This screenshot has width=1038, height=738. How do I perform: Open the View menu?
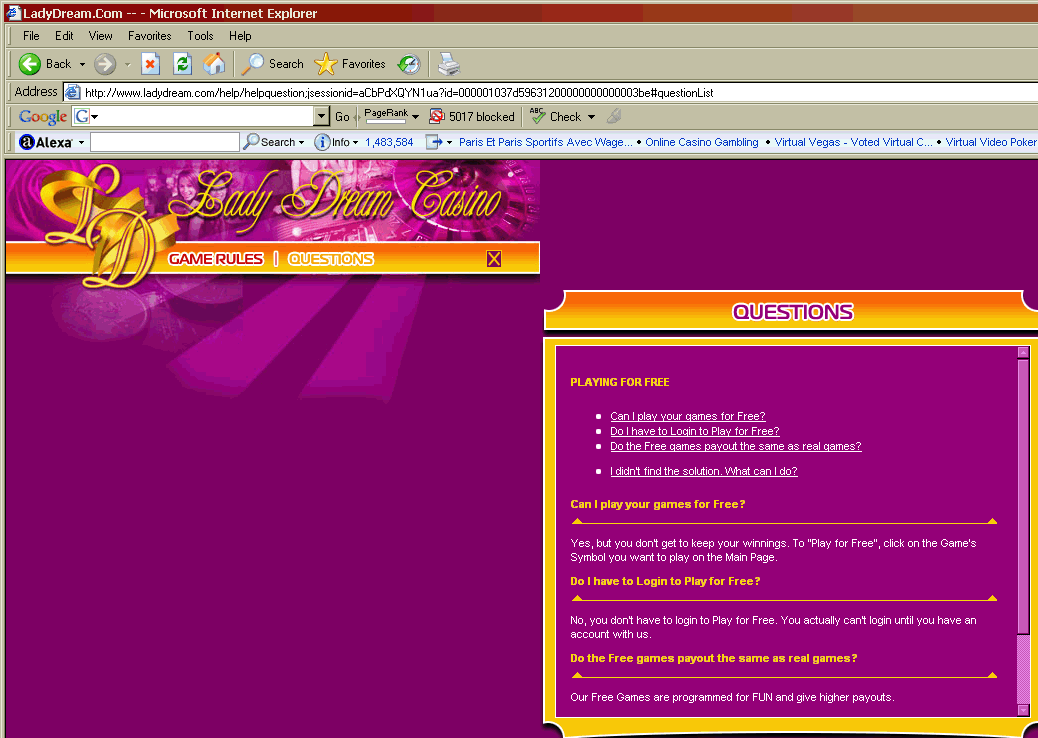click(x=101, y=36)
